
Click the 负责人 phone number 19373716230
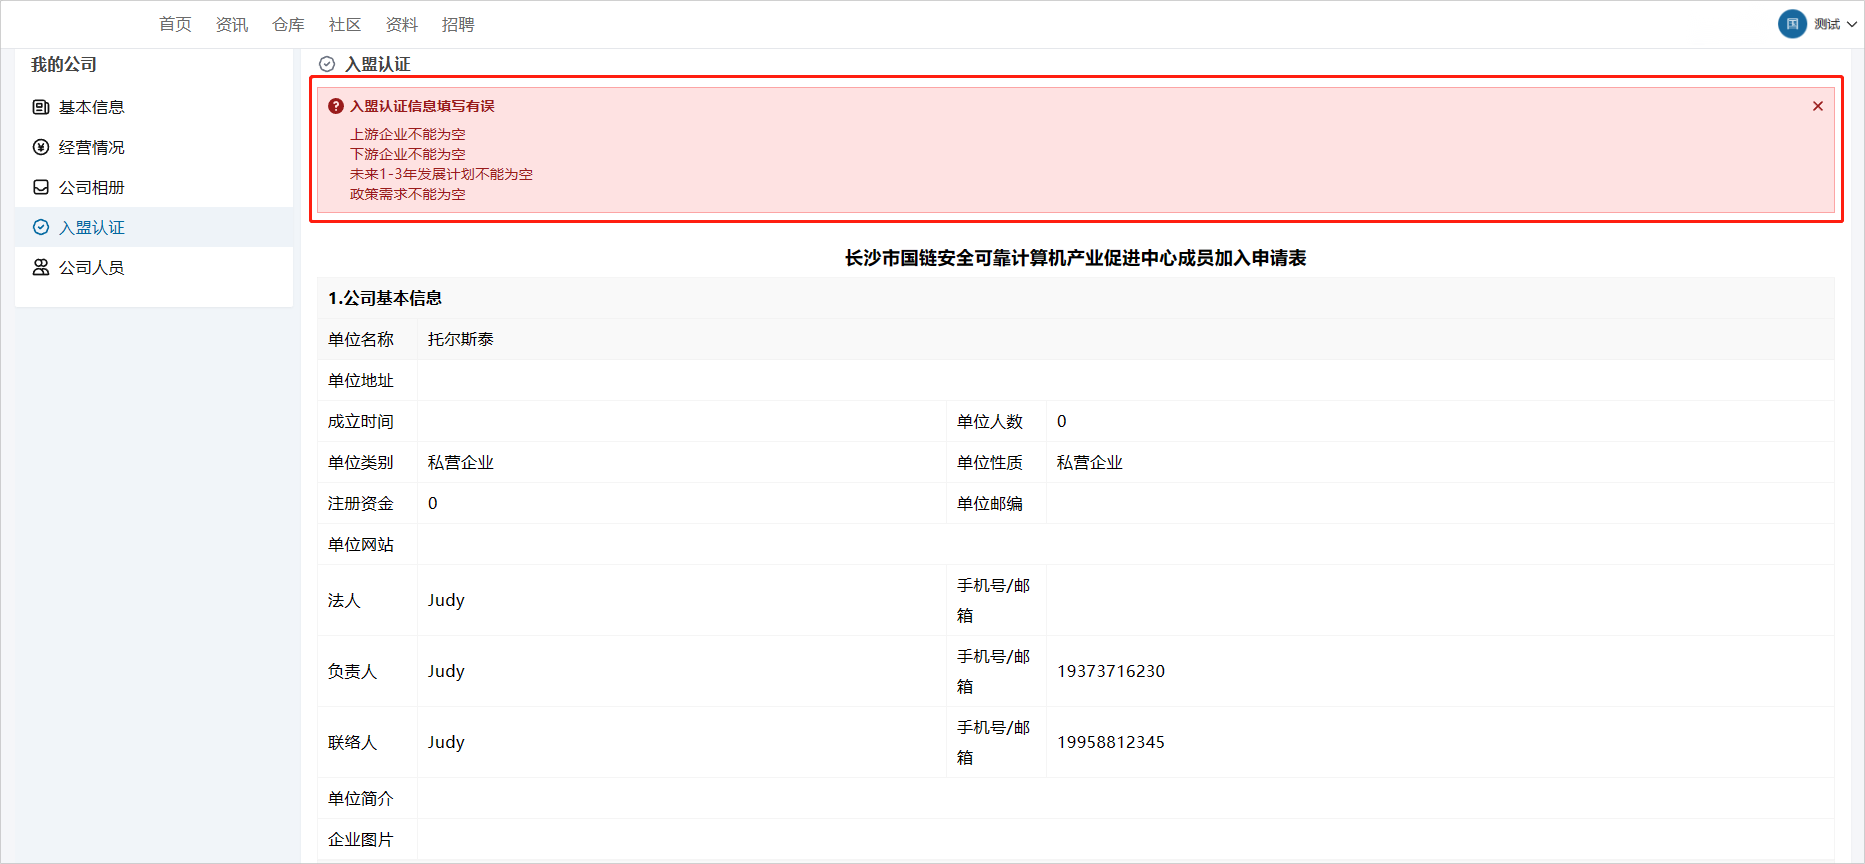click(1110, 671)
